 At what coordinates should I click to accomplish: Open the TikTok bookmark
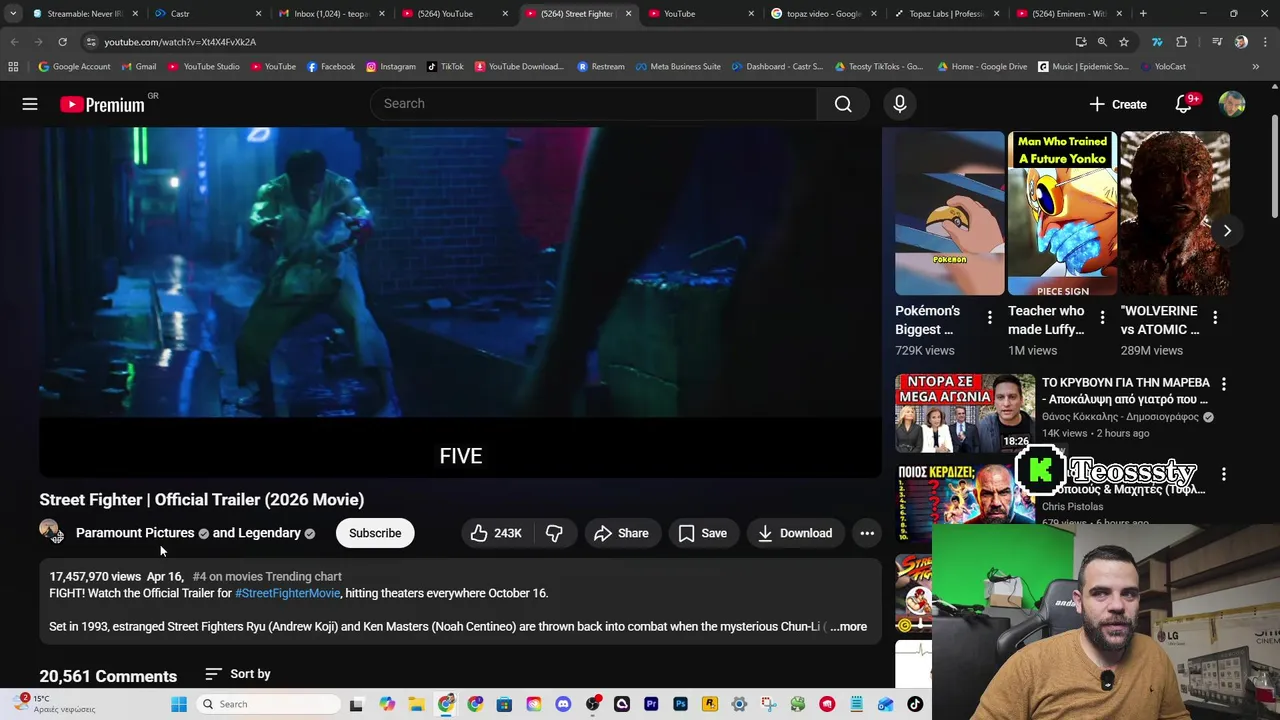click(x=445, y=67)
